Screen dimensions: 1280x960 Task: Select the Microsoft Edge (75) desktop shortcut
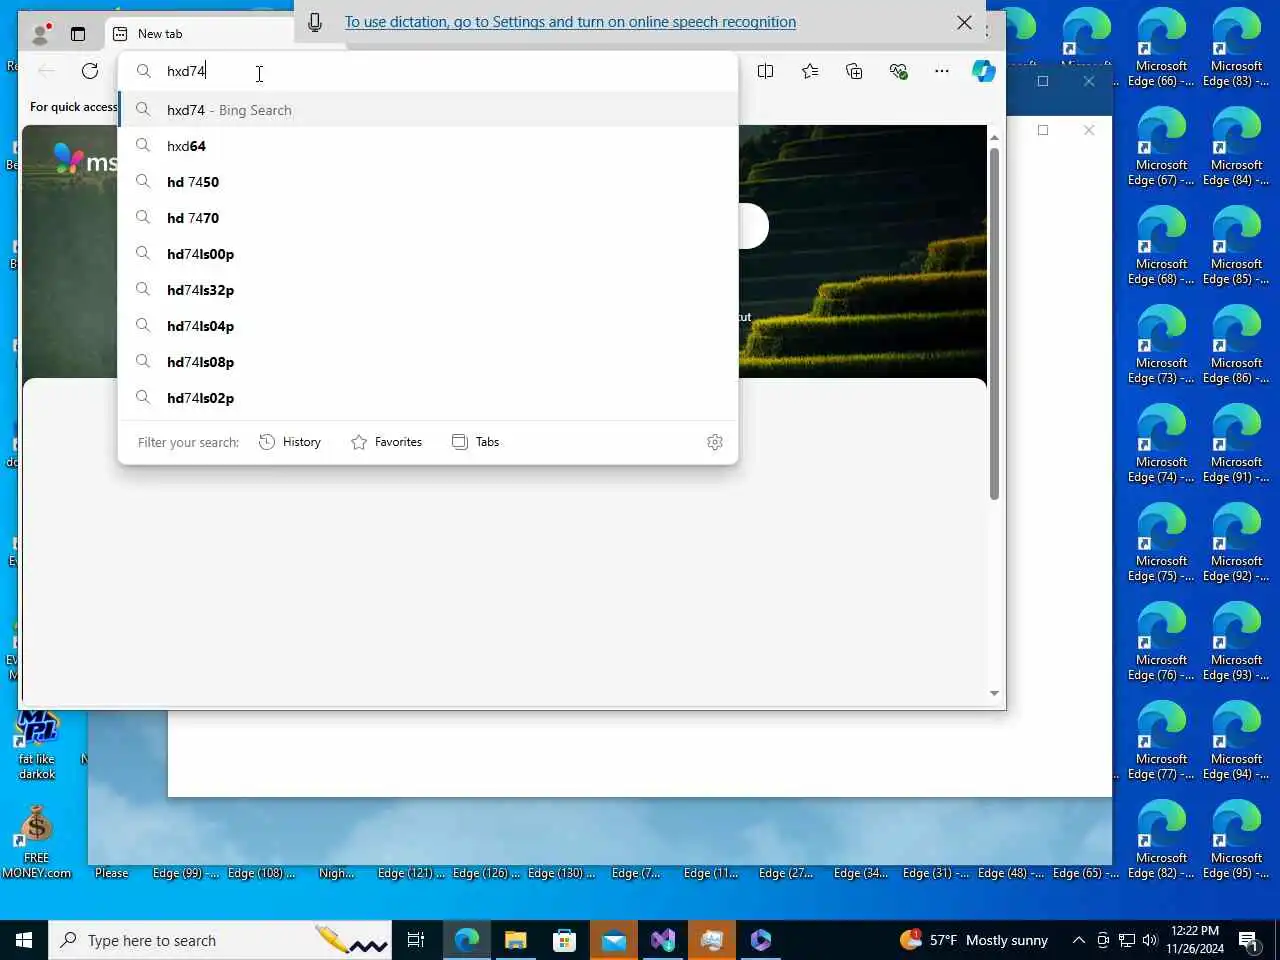click(1161, 543)
